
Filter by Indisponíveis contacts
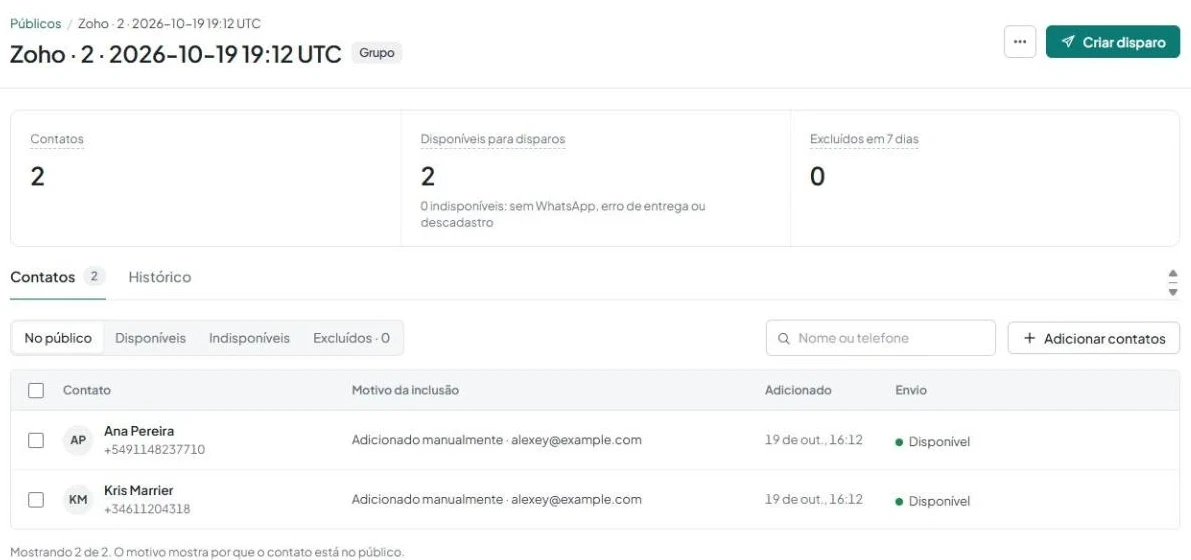pos(249,338)
